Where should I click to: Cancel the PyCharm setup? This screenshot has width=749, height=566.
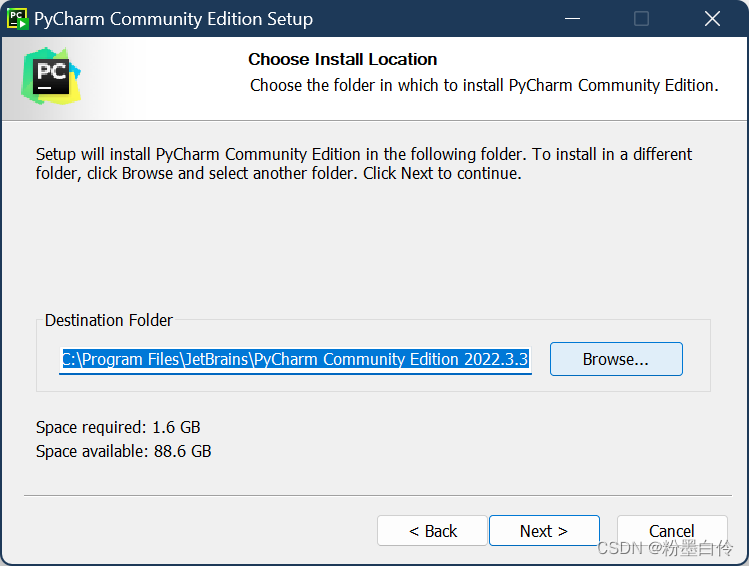(672, 531)
